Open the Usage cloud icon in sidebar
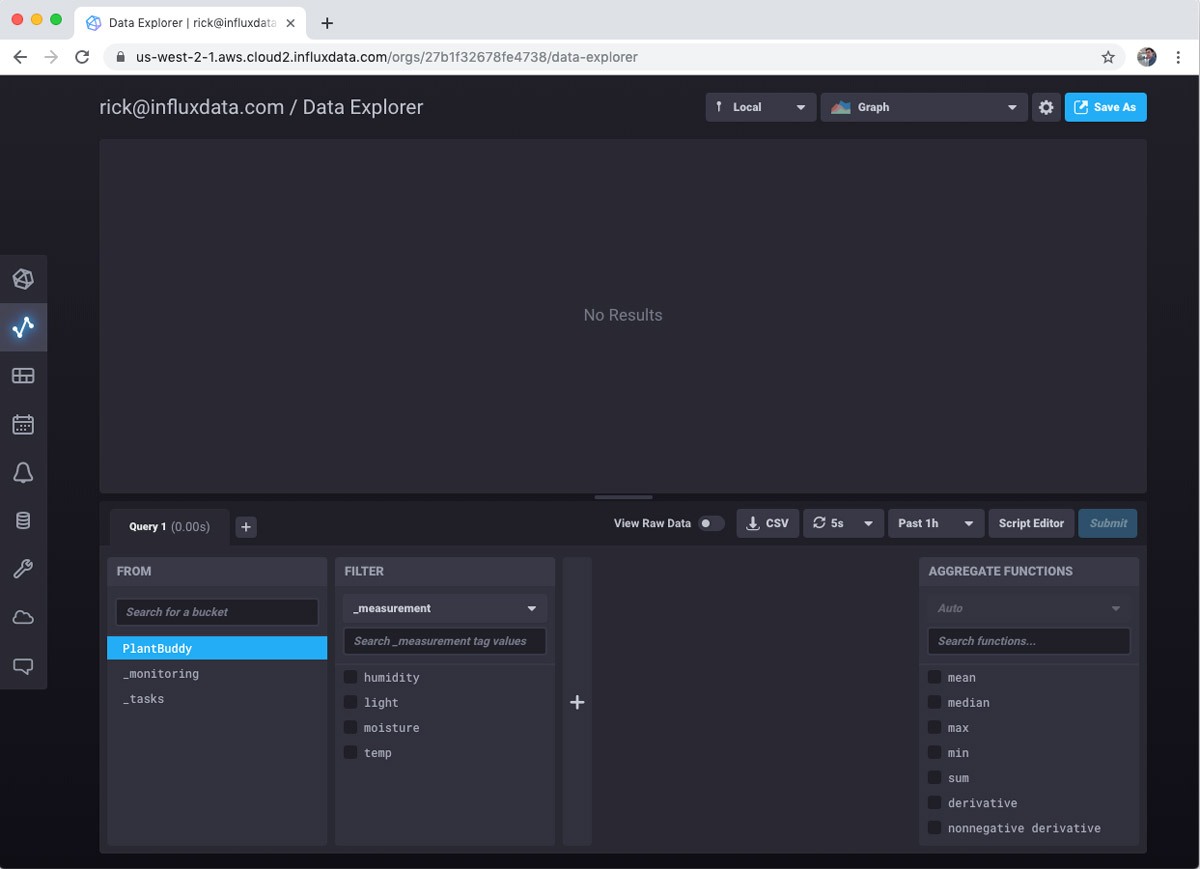 point(24,617)
